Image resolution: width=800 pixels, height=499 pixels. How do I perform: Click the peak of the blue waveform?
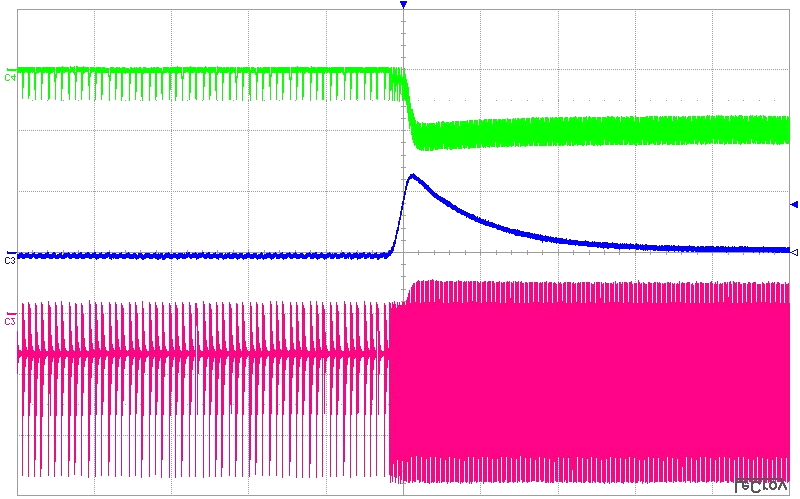[x=413, y=176]
